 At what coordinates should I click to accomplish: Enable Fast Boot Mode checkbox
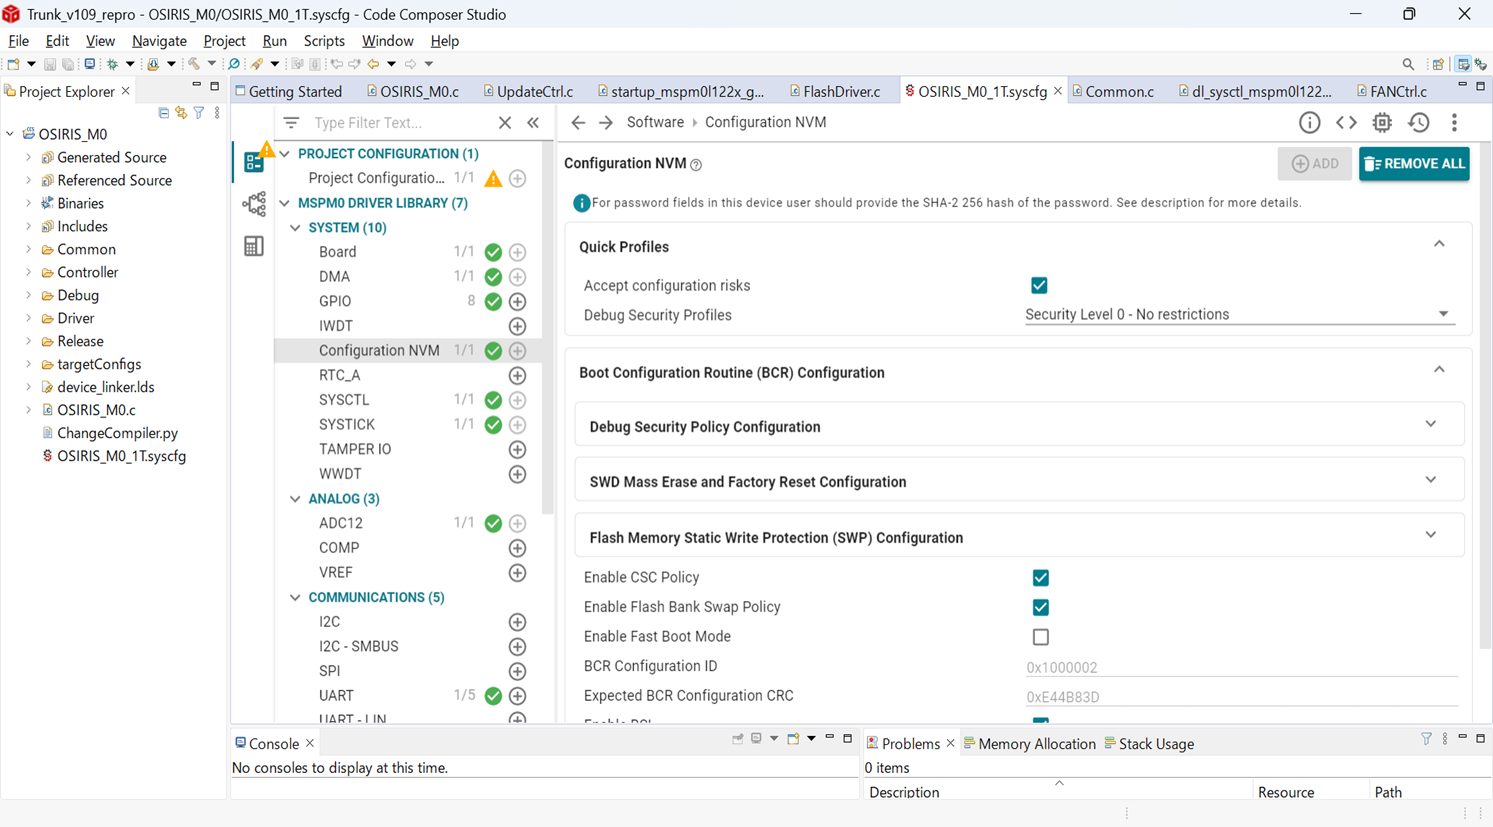(x=1040, y=637)
